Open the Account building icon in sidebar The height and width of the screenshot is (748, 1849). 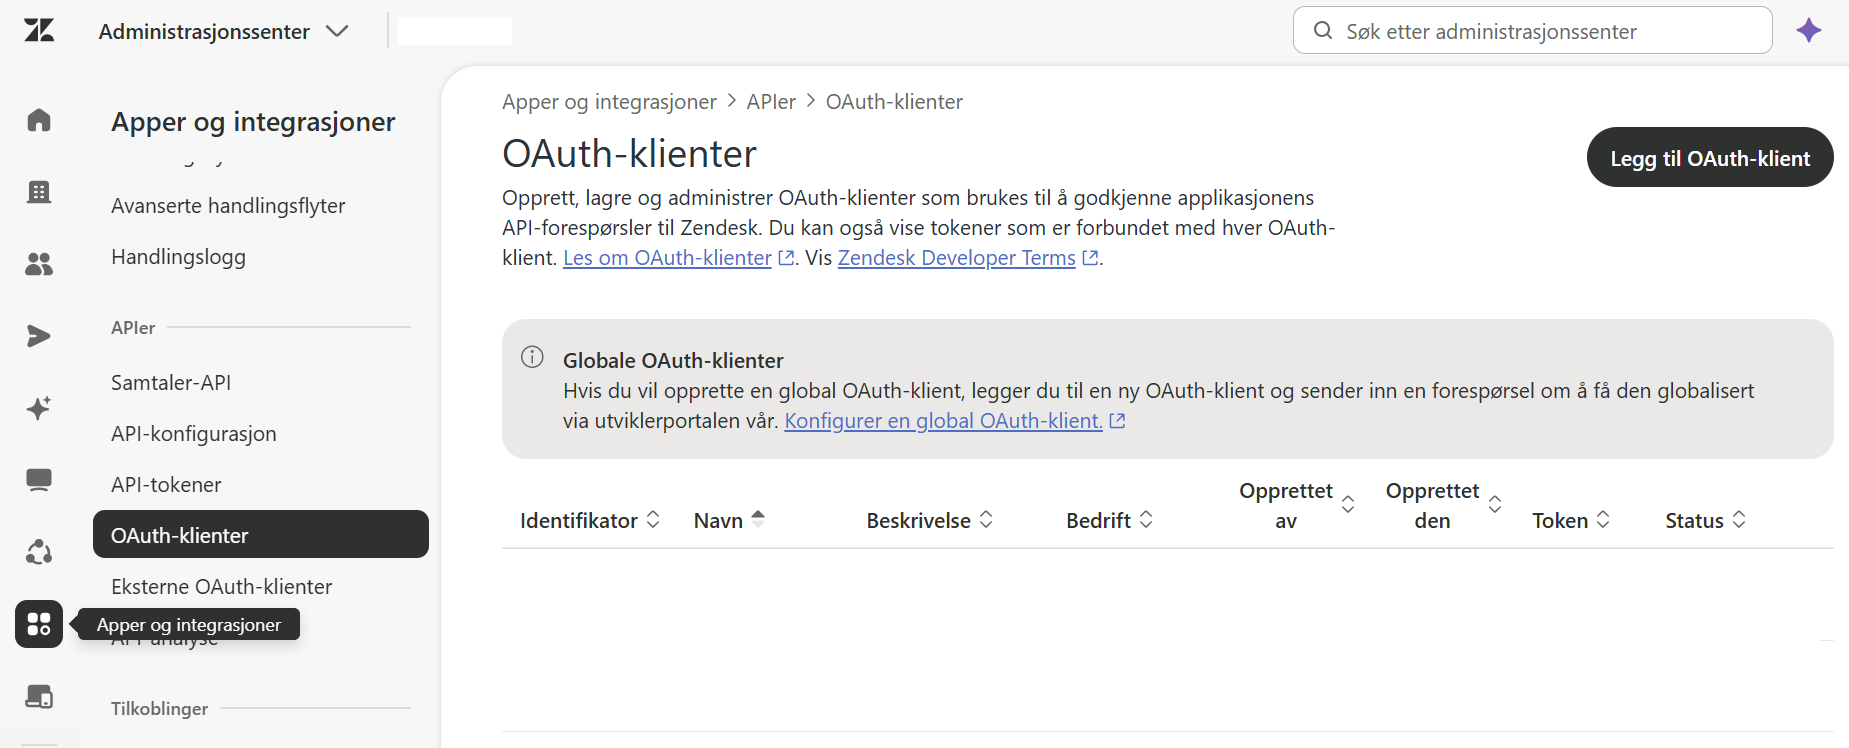(39, 192)
